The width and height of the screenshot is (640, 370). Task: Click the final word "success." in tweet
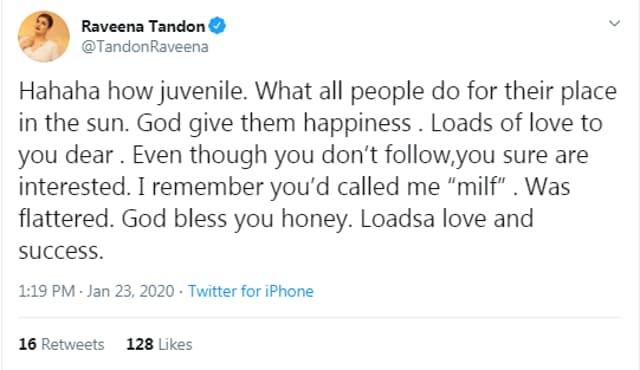[61, 251]
